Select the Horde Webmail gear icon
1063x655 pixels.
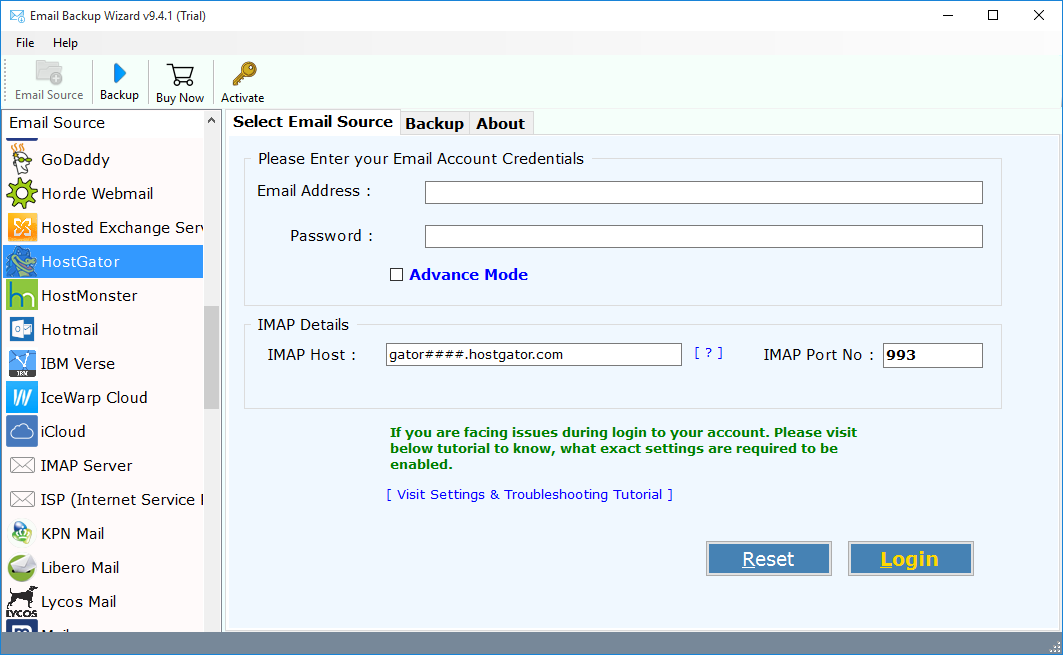click(x=22, y=193)
